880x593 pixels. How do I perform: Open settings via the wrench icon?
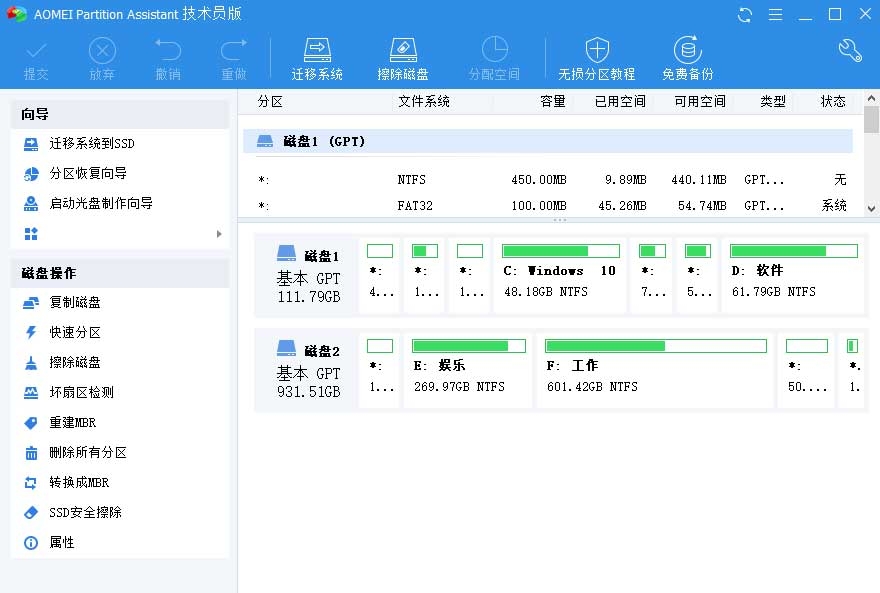[x=849, y=48]
